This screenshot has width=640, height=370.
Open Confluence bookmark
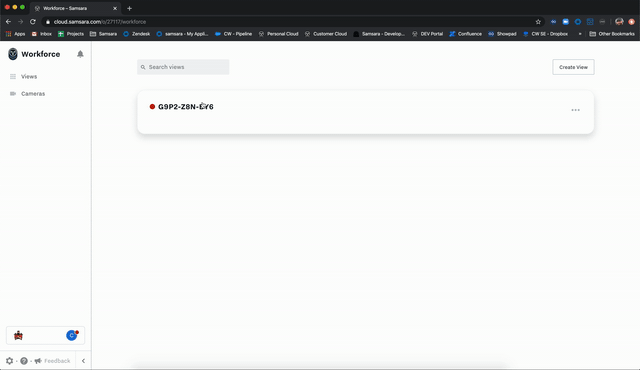465,34
